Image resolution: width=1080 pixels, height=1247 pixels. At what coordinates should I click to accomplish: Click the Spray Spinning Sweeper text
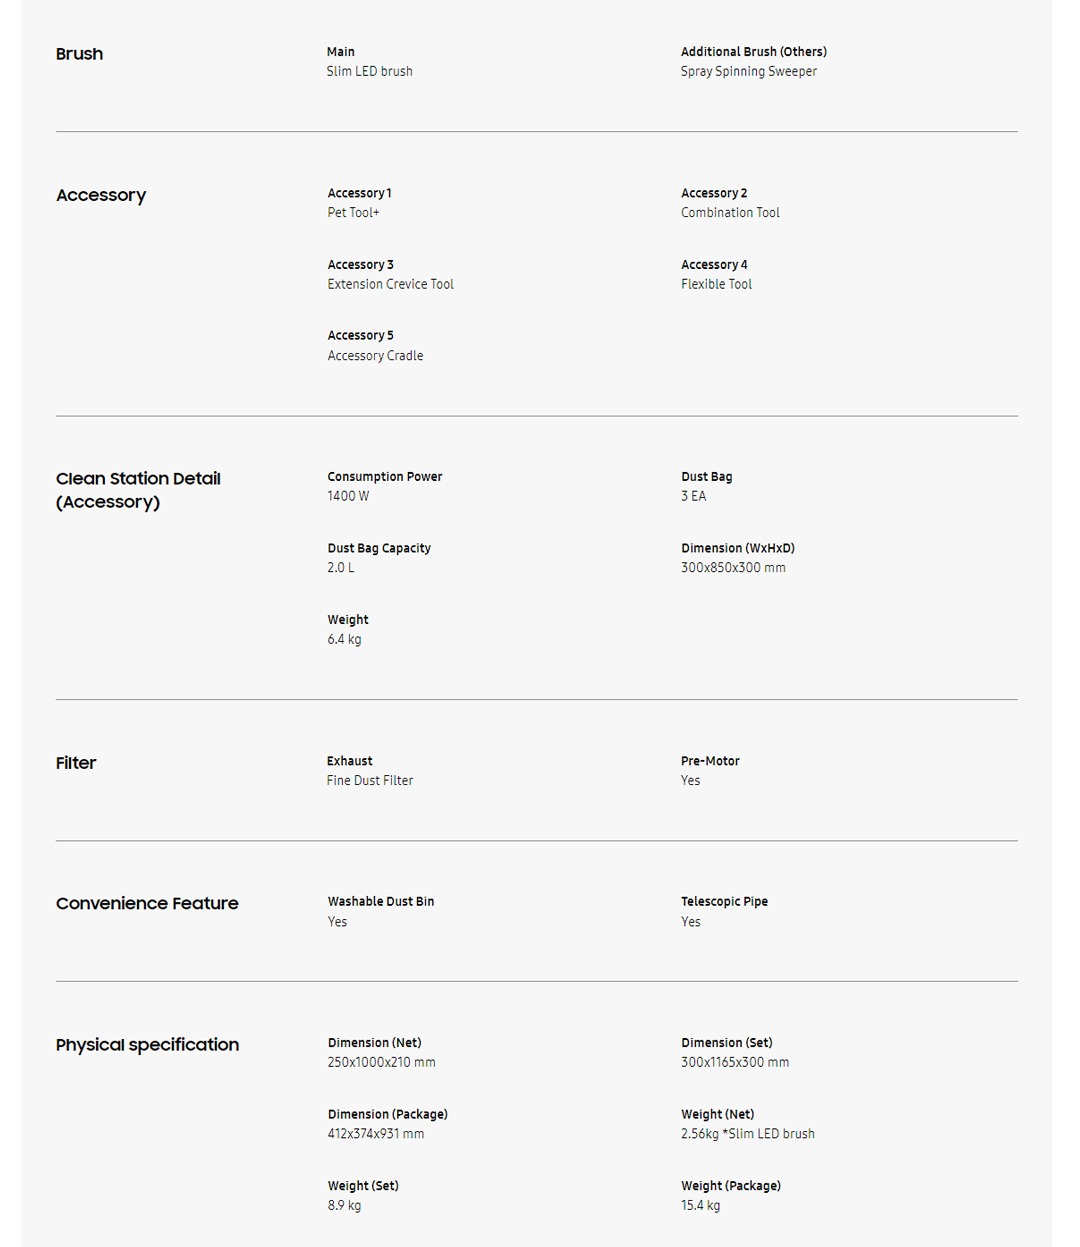tap(748, 72)
